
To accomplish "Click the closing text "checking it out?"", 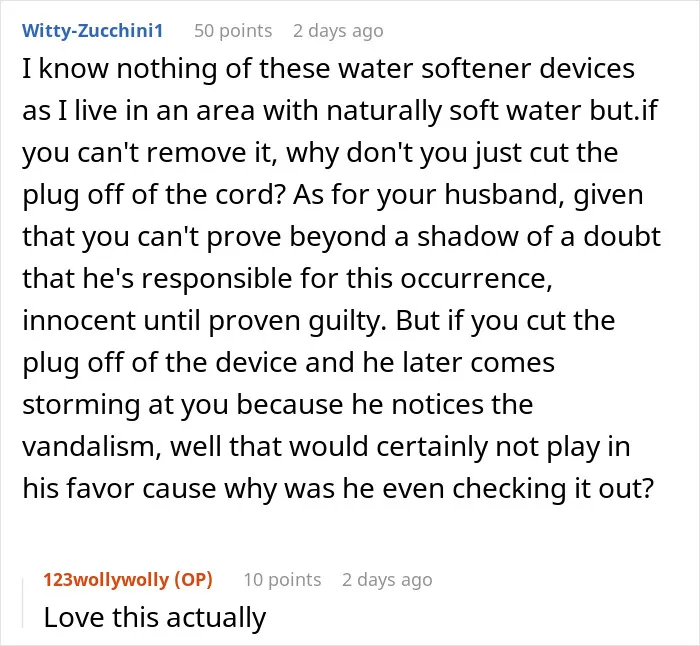I will click(x=553, y=488).
